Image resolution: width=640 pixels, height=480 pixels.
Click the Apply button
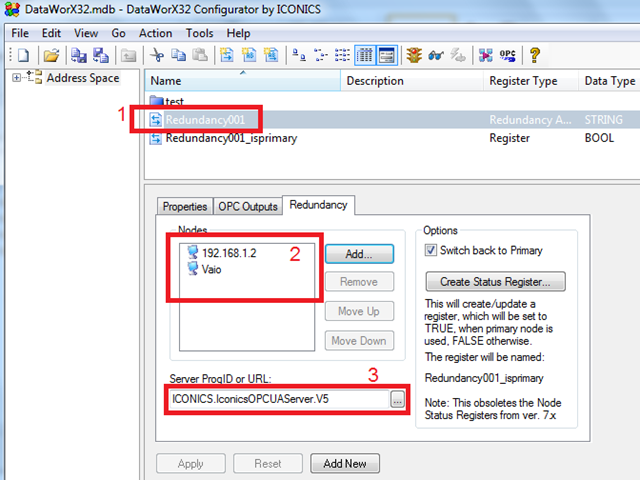pyautogui.click(x=191, y=463)
